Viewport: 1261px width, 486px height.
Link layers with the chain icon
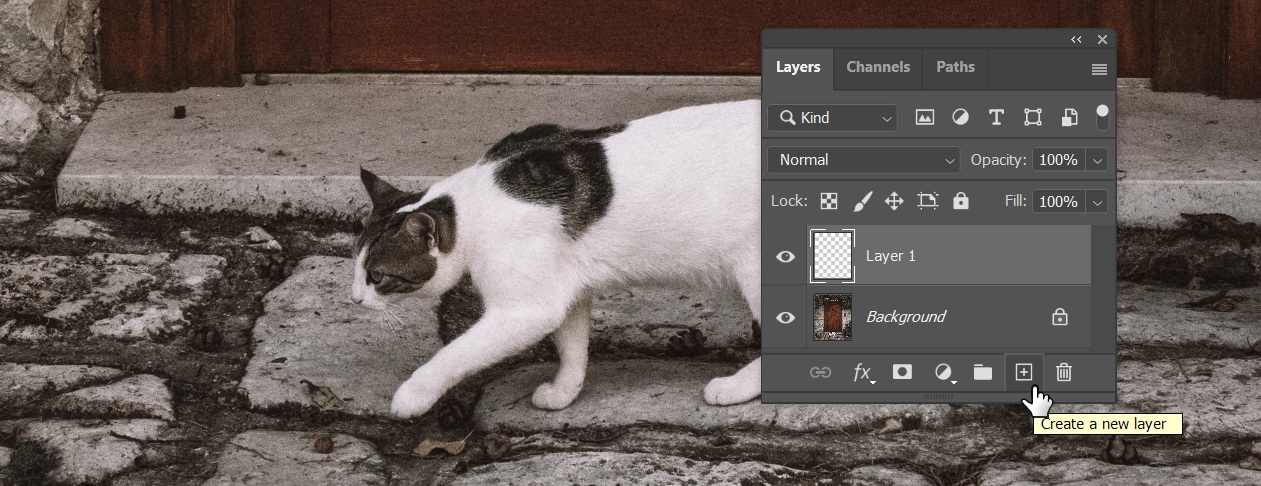click(x=820, y=372)
